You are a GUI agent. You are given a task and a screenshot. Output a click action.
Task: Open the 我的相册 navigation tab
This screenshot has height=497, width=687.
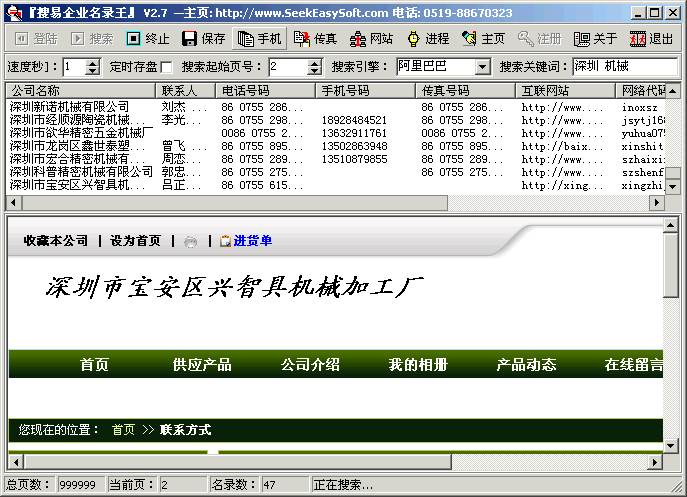(x=418, y=365)
